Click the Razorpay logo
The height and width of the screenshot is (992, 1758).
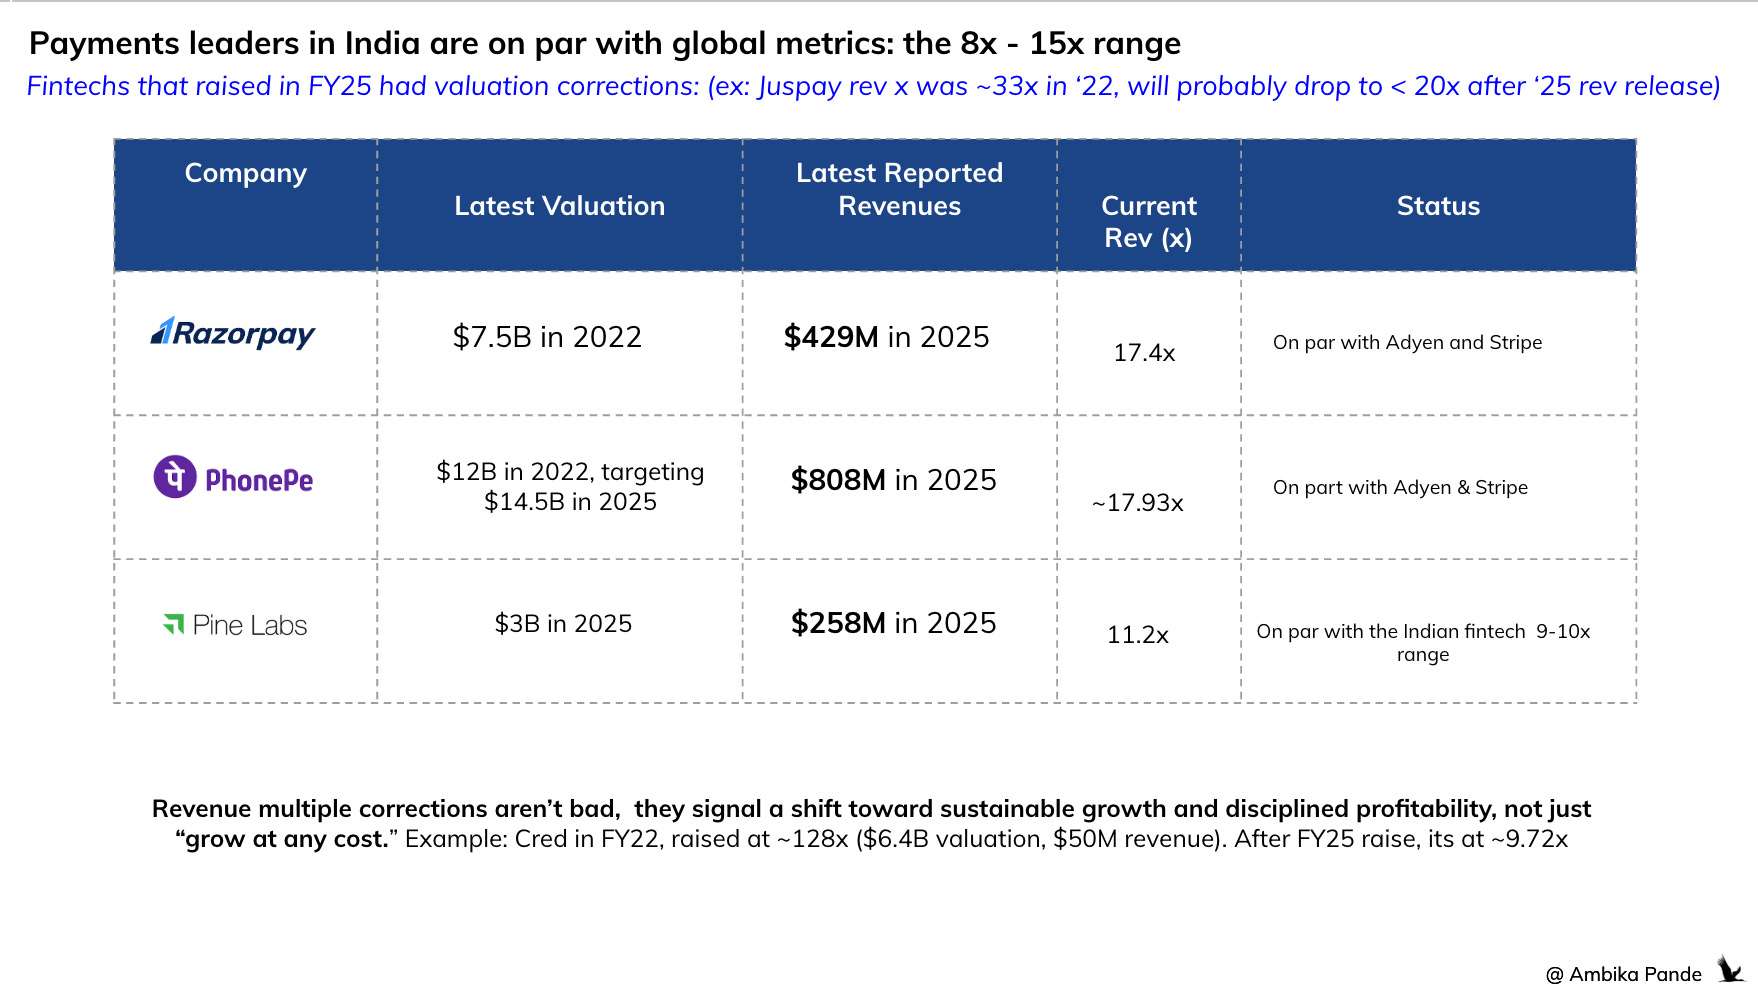tap(232, 333)
